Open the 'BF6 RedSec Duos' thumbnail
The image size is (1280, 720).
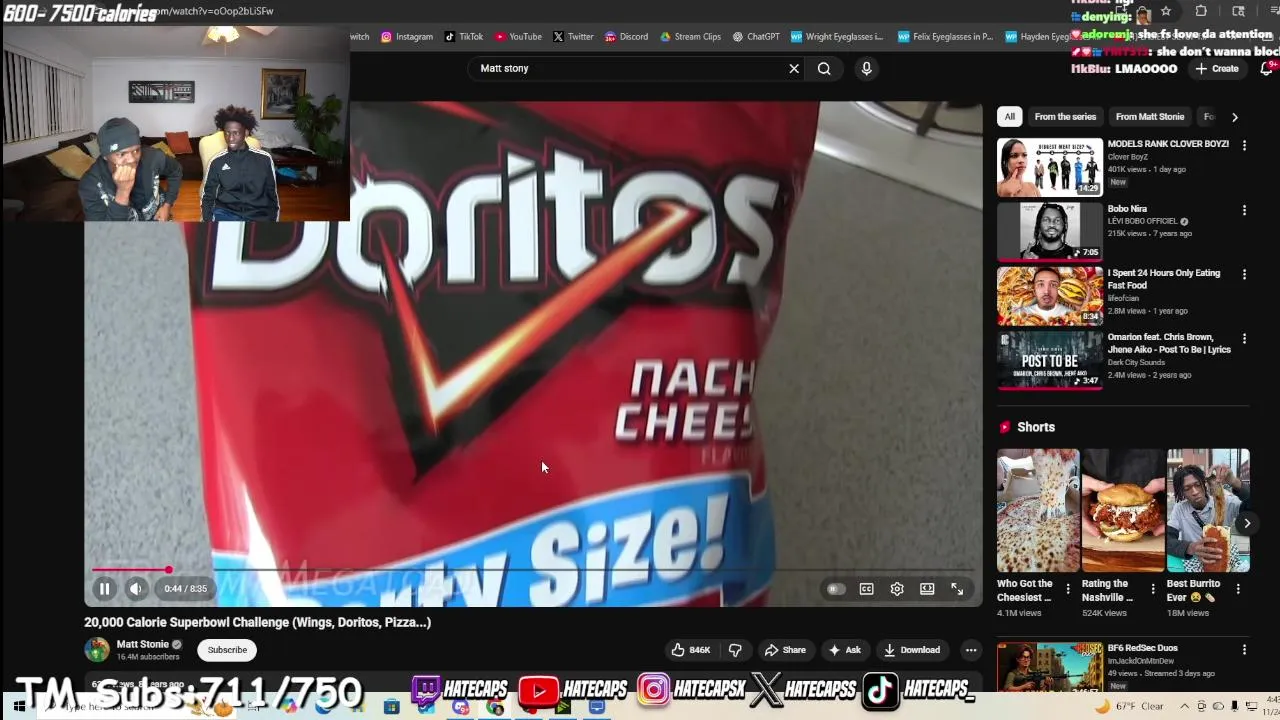1050,667
